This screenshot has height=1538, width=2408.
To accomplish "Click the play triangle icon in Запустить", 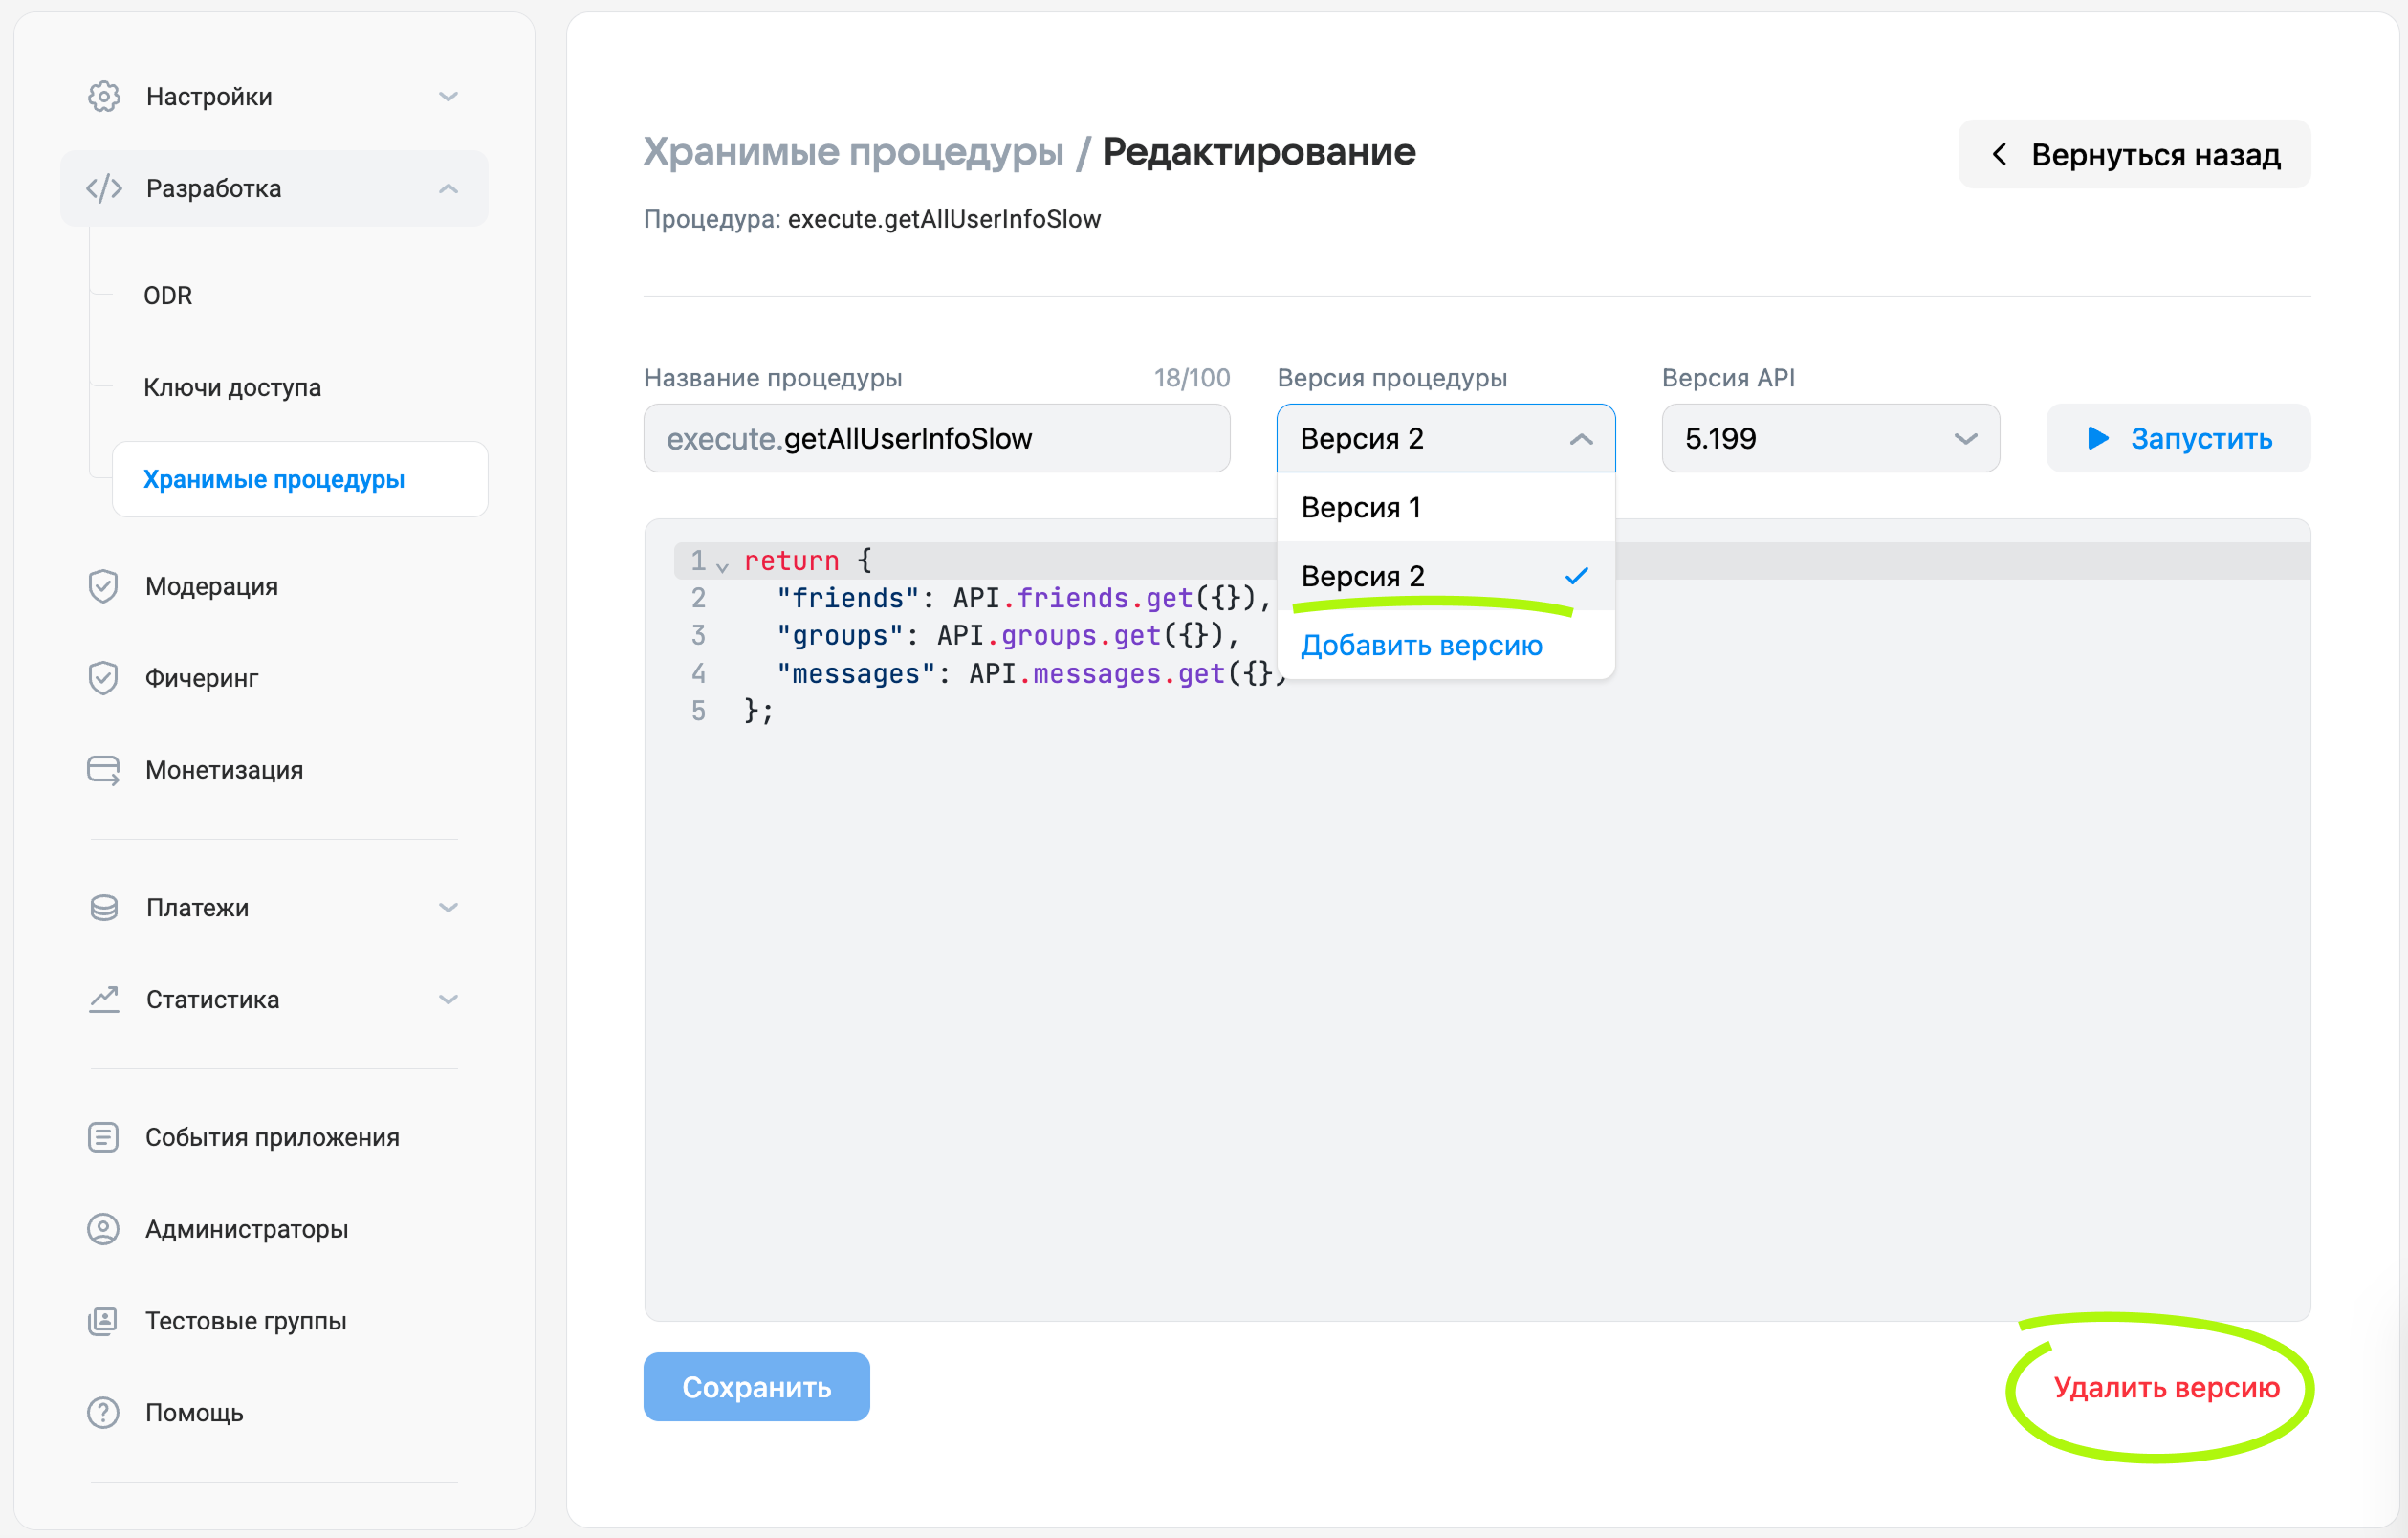I will (x=2098, y=438).
